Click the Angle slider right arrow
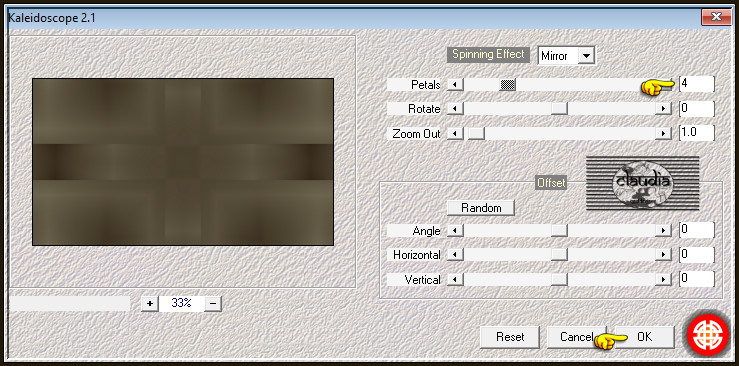Viewport: 739px width, 366px height. click(663, 230)
